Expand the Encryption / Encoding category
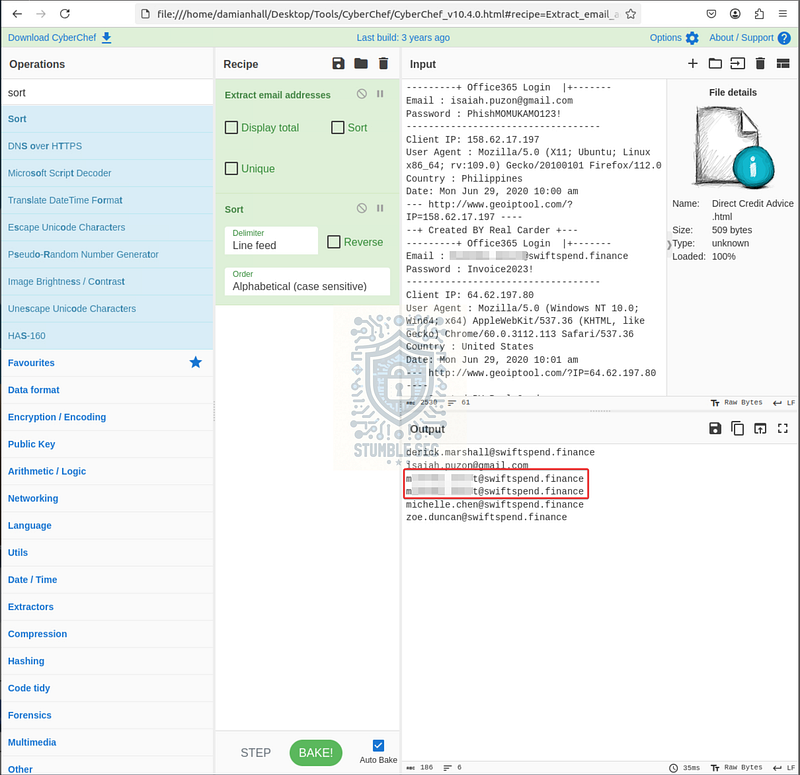Image resolution: width=800 pixels, height=775 pixels. tap(107, 417)
